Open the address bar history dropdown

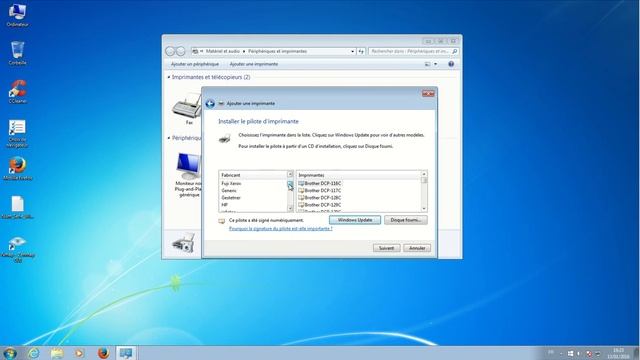tap(353, 51)
